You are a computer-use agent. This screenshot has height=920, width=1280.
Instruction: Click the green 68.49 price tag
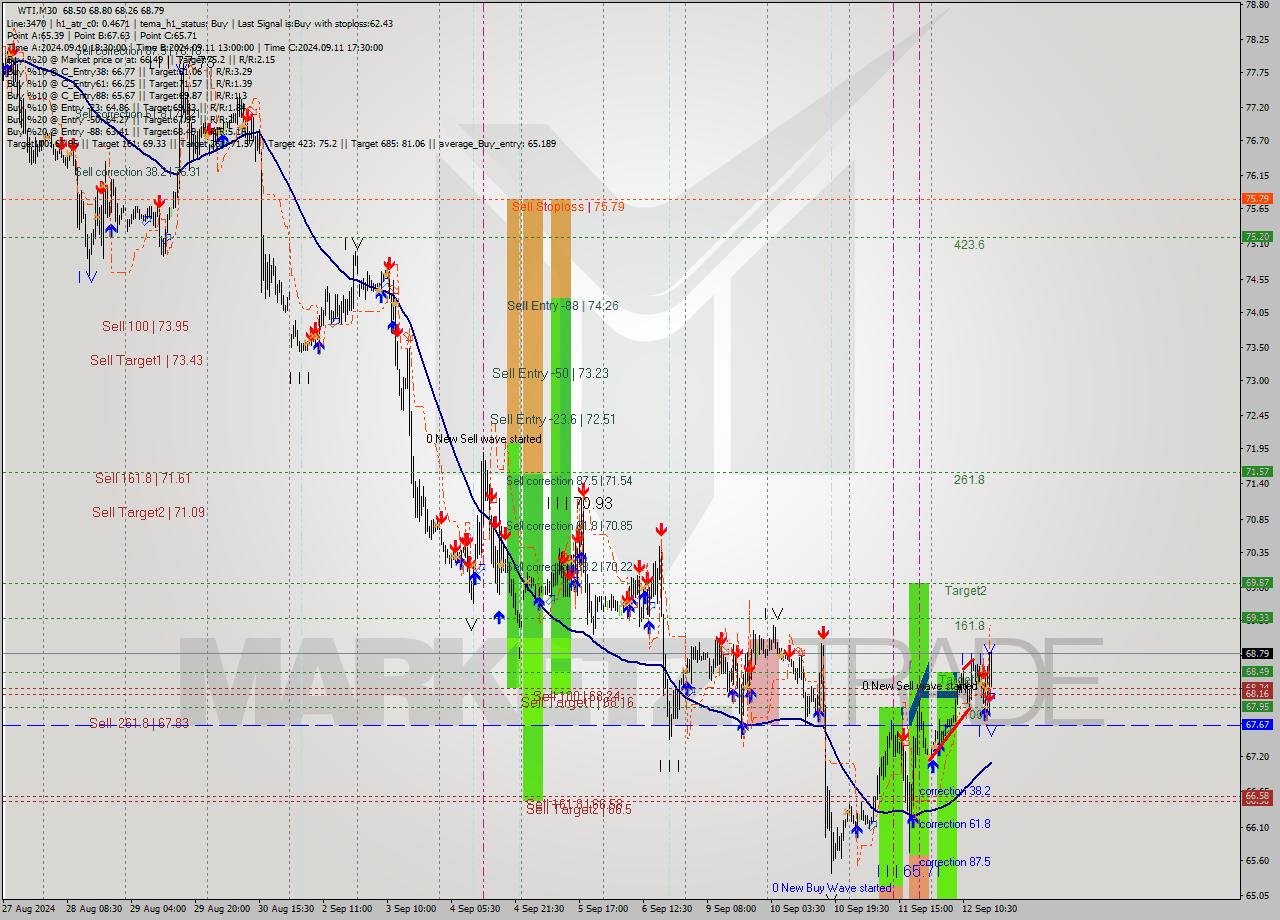click(x=1256, y=672)
